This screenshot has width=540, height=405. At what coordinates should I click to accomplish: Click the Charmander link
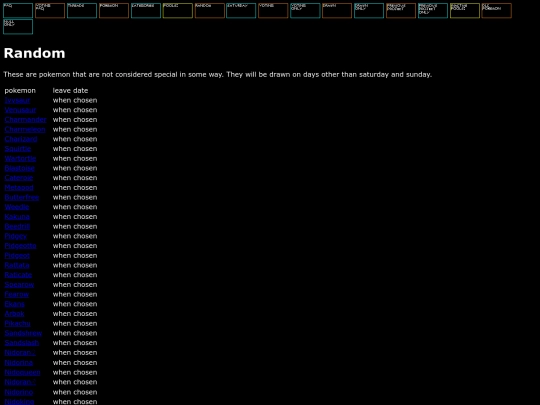25,120
